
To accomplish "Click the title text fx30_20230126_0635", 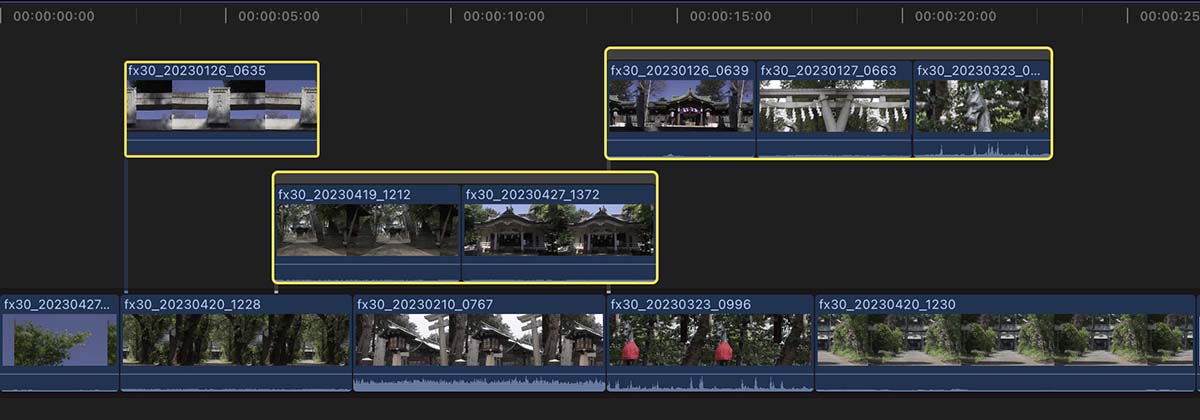I will point(197,71).
